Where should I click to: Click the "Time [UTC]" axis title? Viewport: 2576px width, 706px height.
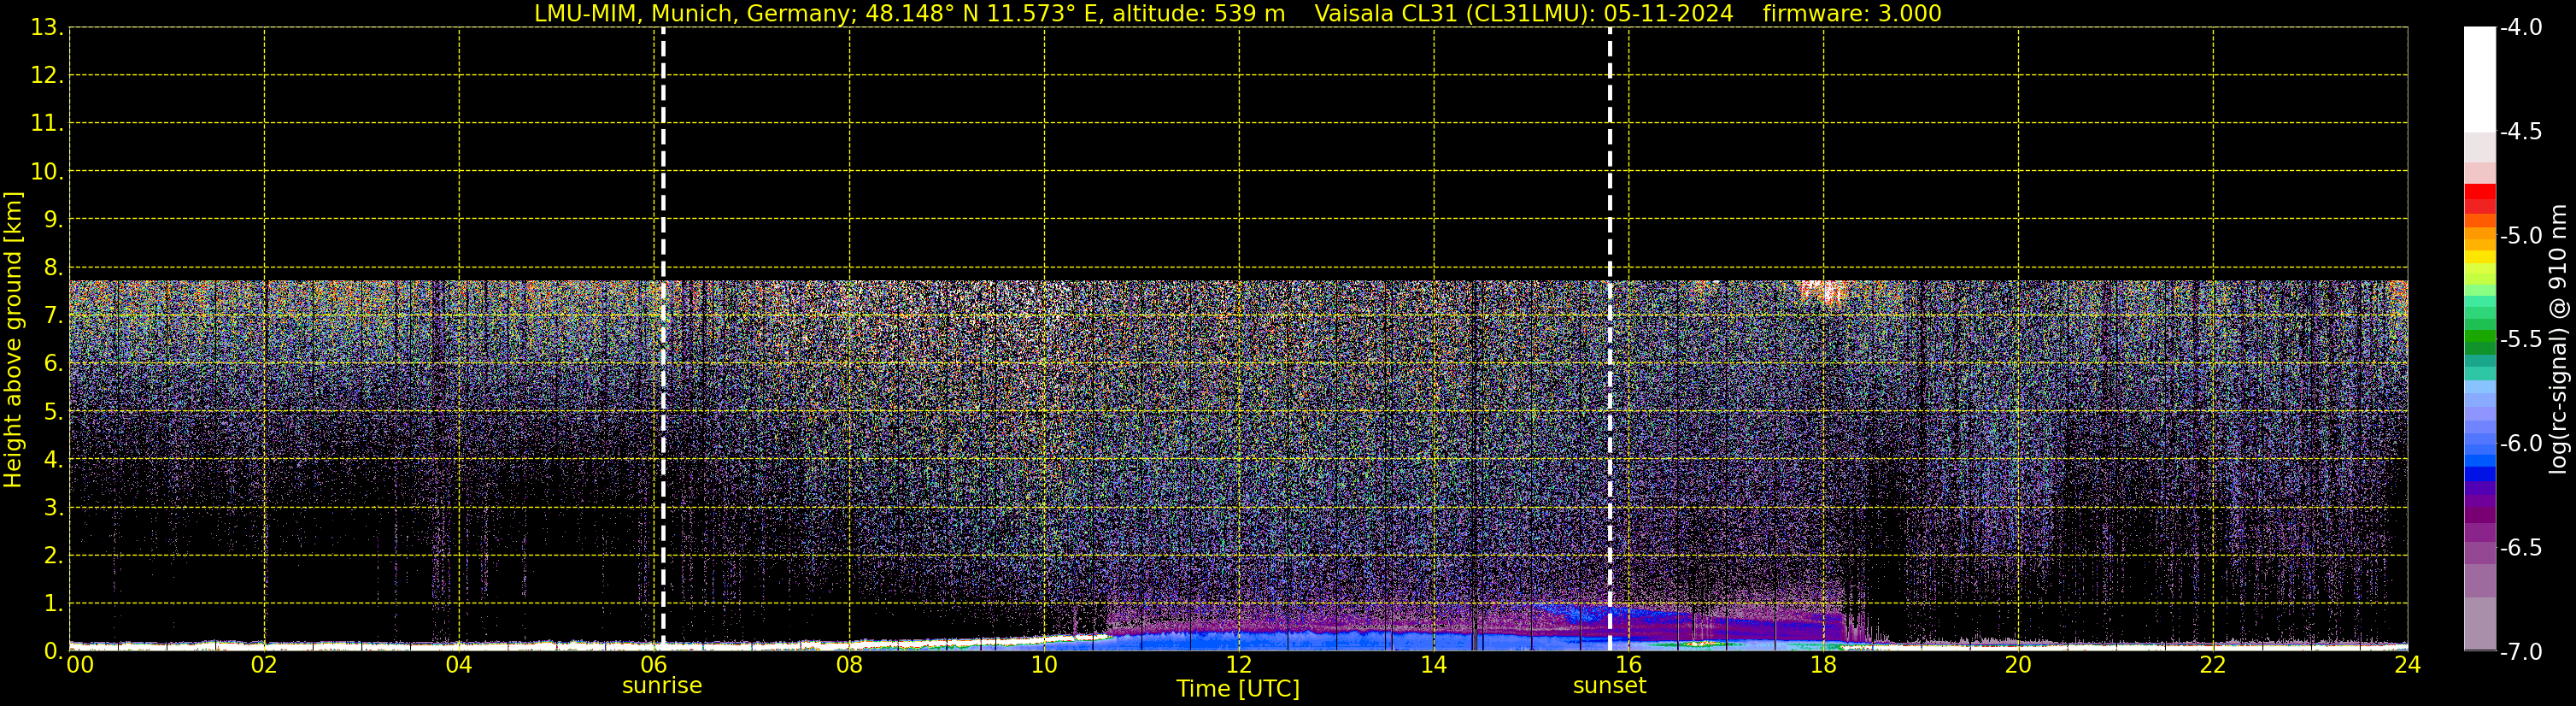tap(1238, 689)
